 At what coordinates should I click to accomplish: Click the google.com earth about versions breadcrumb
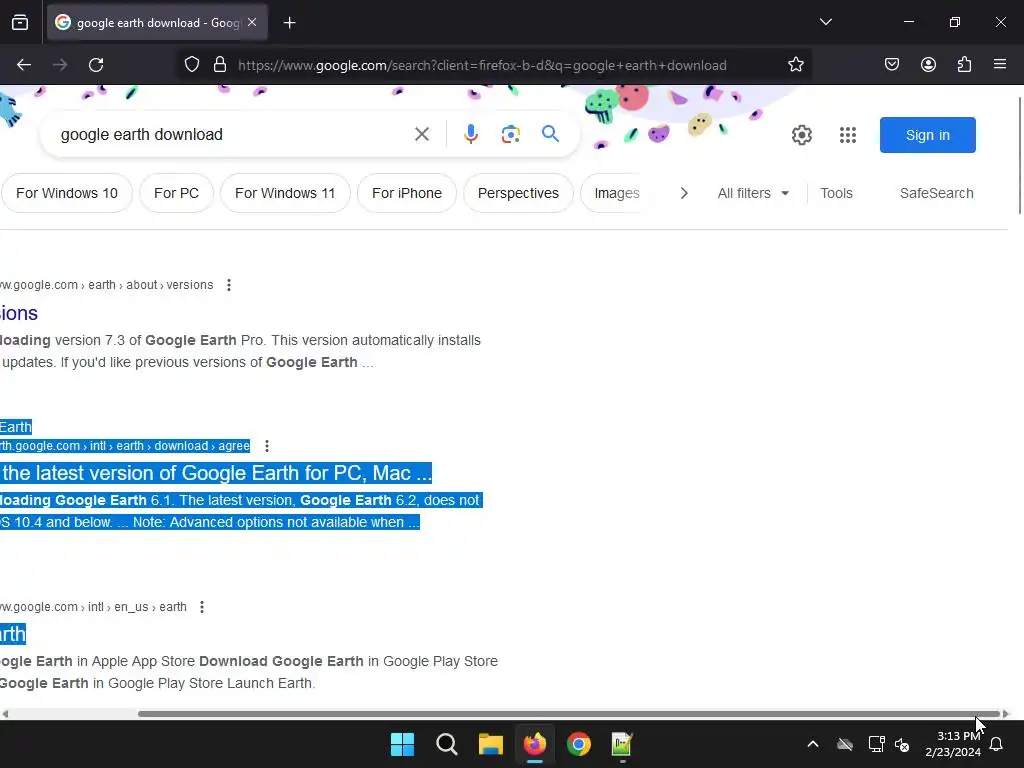[106, 285]
